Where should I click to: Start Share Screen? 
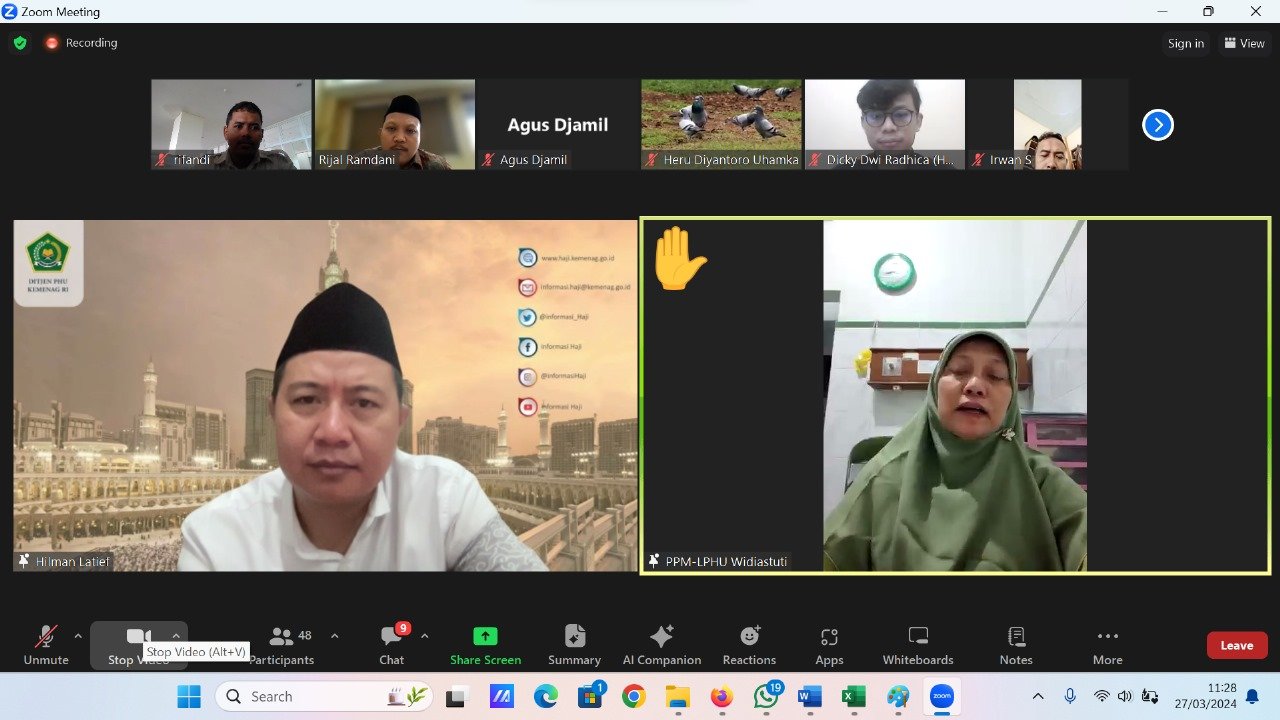click(485, 645)
